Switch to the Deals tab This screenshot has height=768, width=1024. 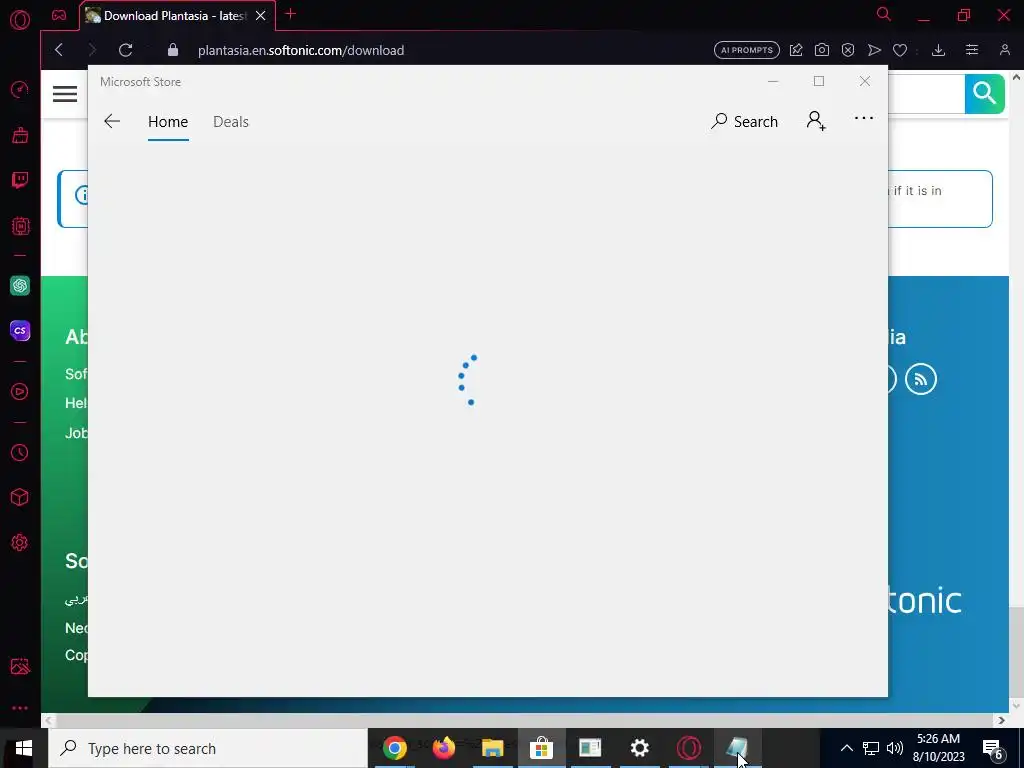(x=231, y=121)
